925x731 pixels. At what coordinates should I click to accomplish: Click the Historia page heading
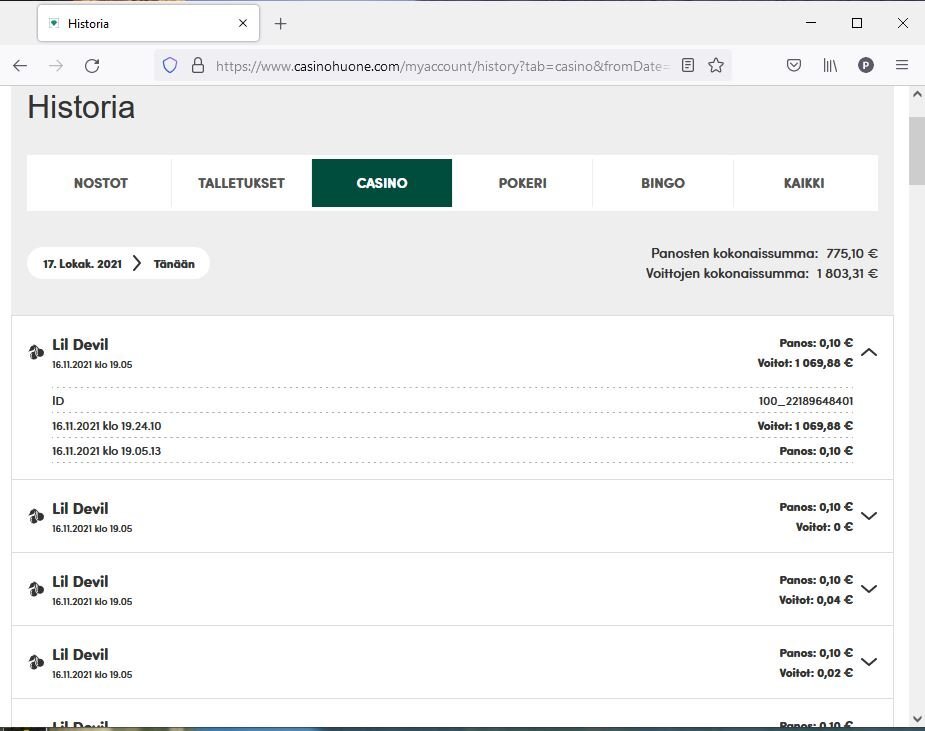pyautogui.click(x=81, y=107)
